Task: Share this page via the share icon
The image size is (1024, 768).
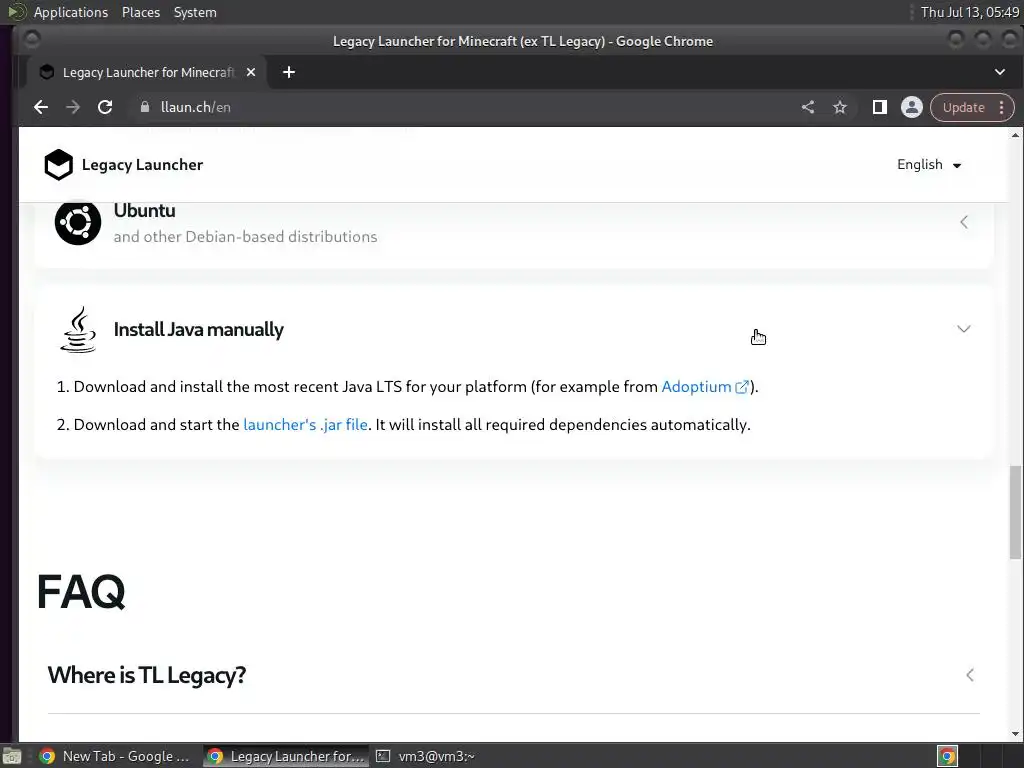Action: pos(808,107)
